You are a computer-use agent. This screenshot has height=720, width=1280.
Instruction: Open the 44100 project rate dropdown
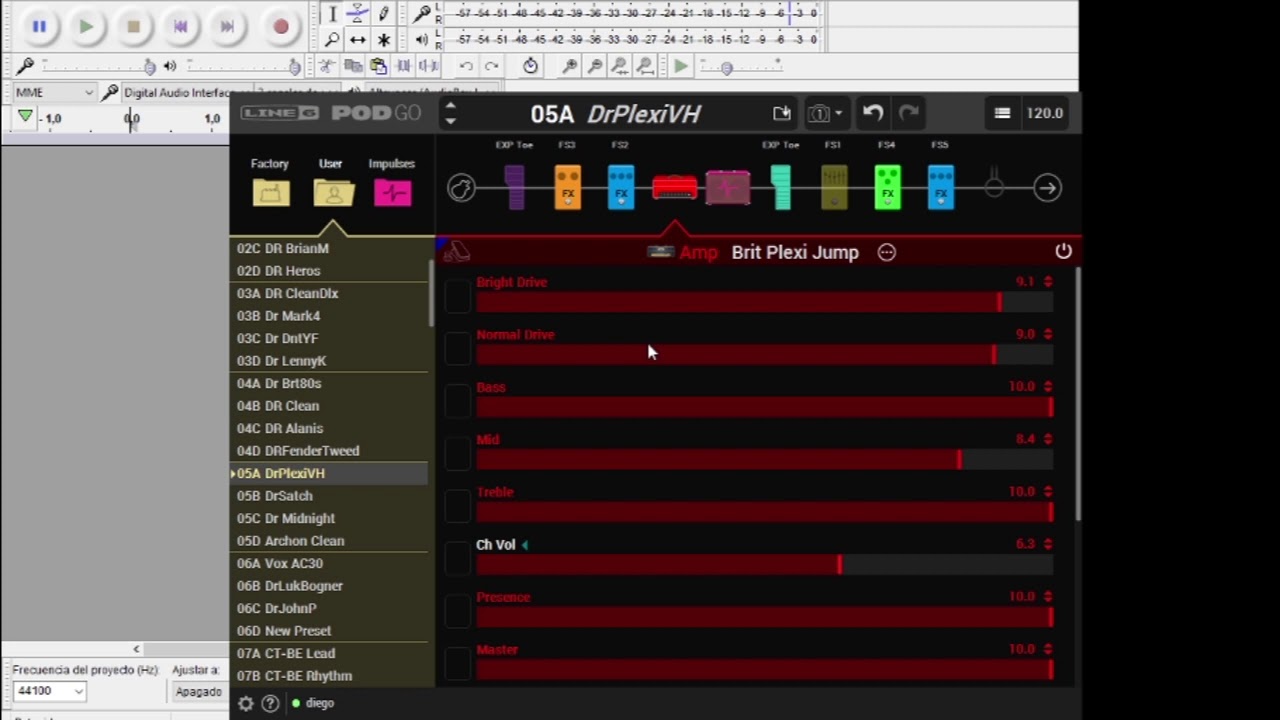[49, 691]
